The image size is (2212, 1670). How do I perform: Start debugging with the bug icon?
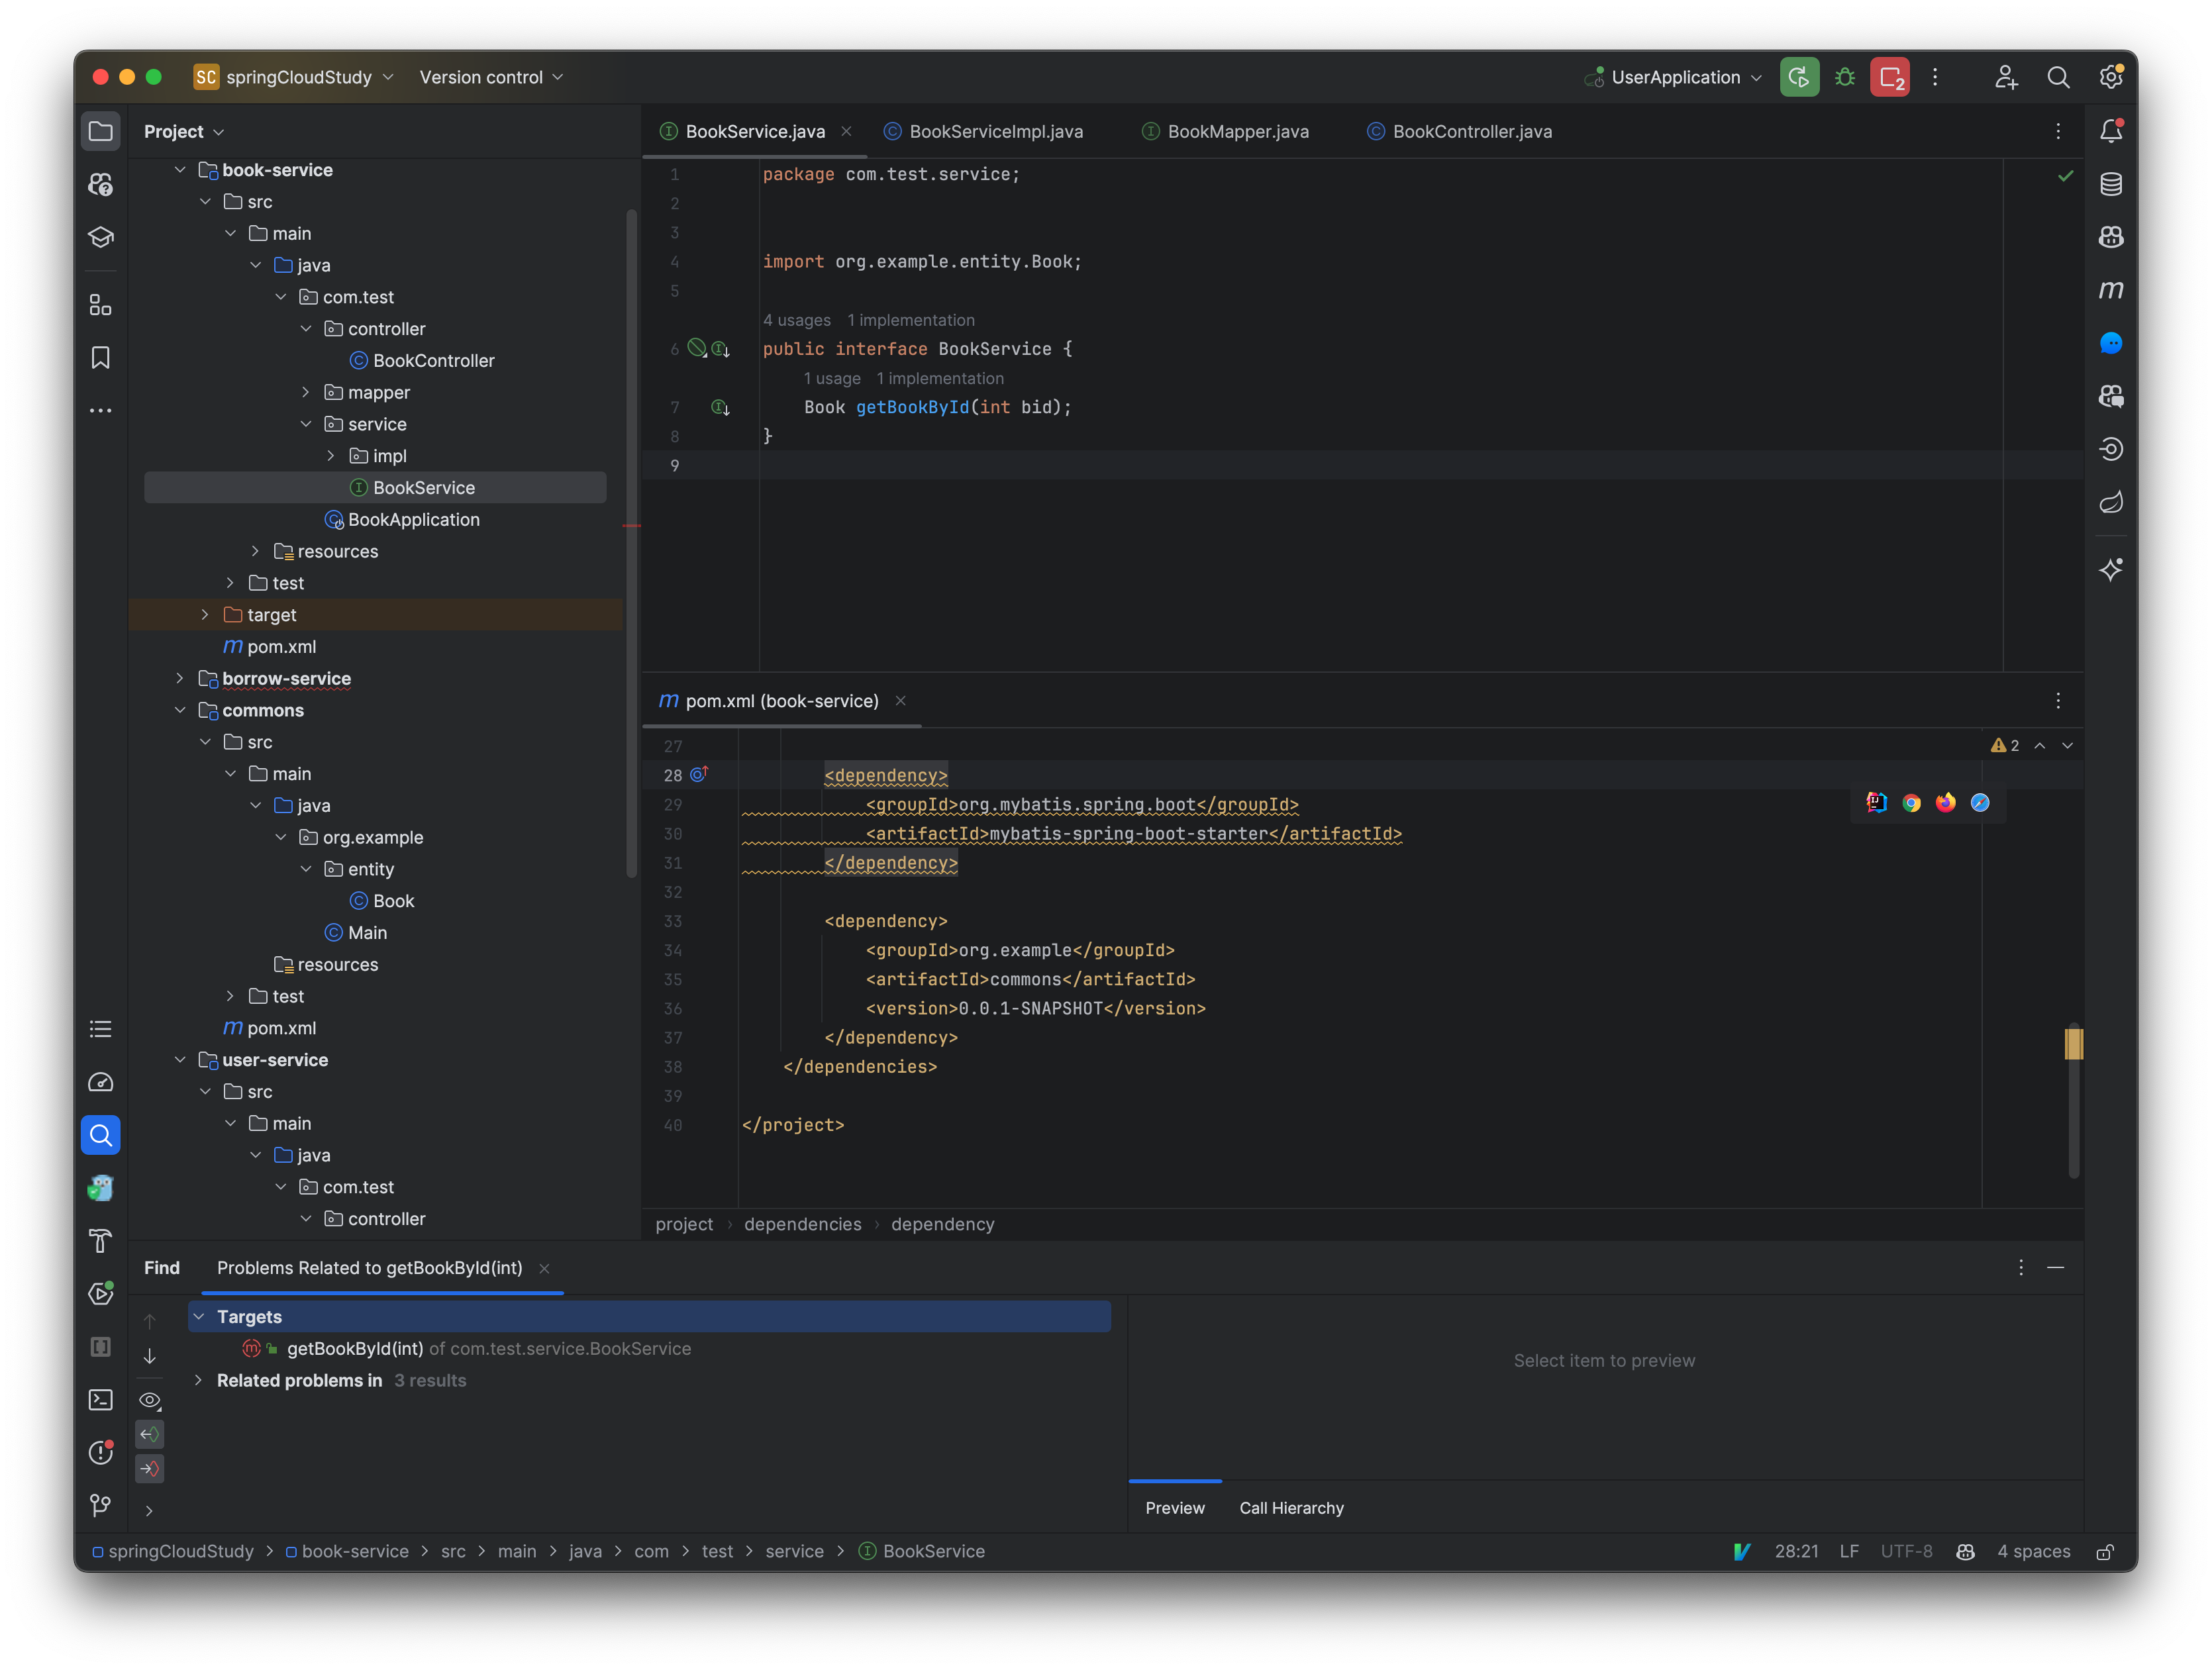click(1845, 77)
